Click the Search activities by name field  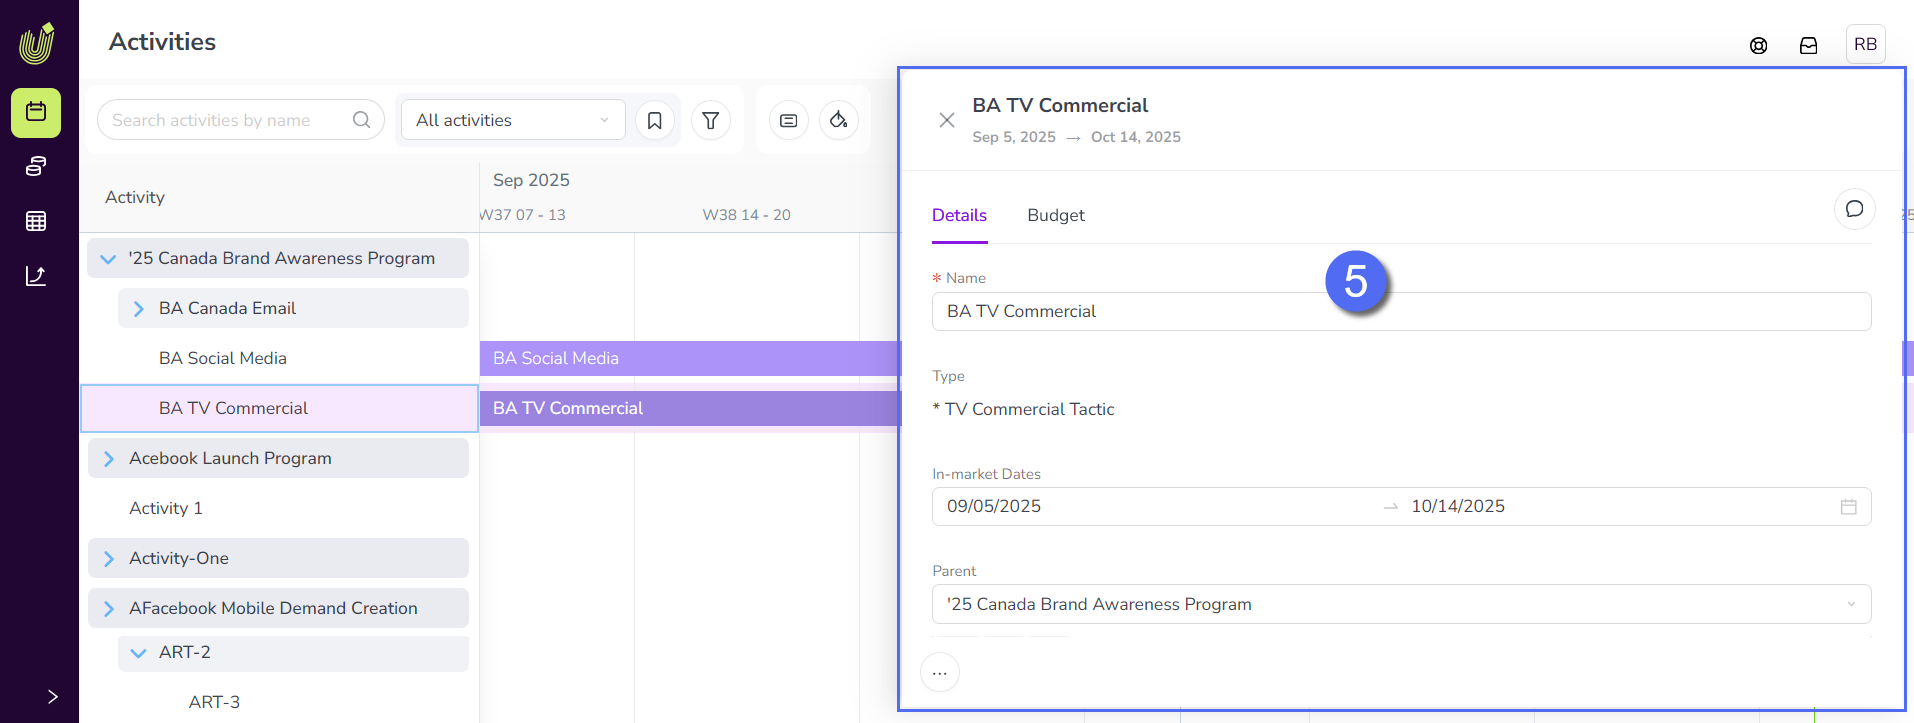tap(230, 120)
